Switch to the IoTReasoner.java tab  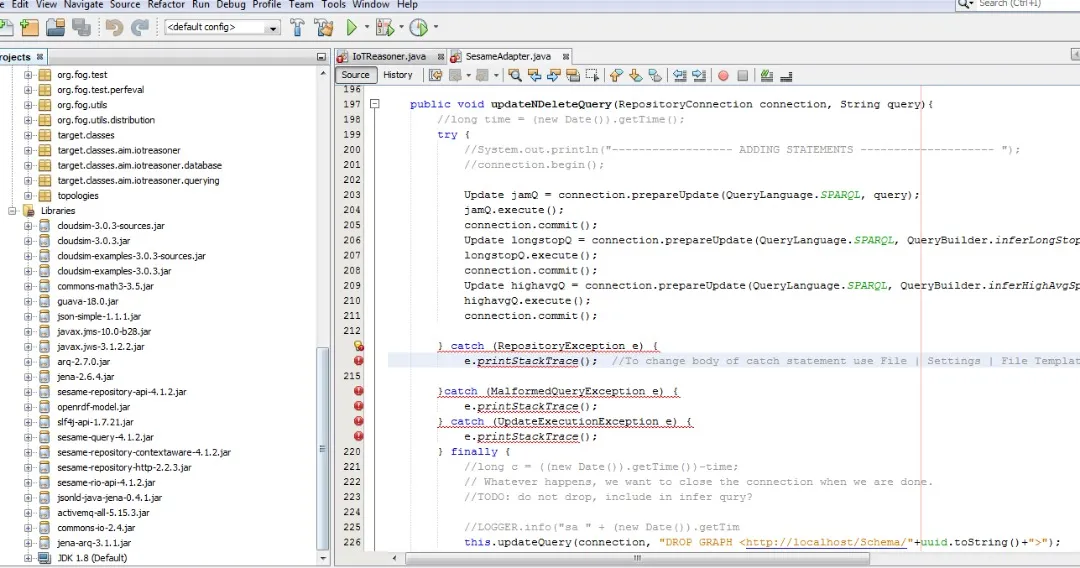click(388, 56)
